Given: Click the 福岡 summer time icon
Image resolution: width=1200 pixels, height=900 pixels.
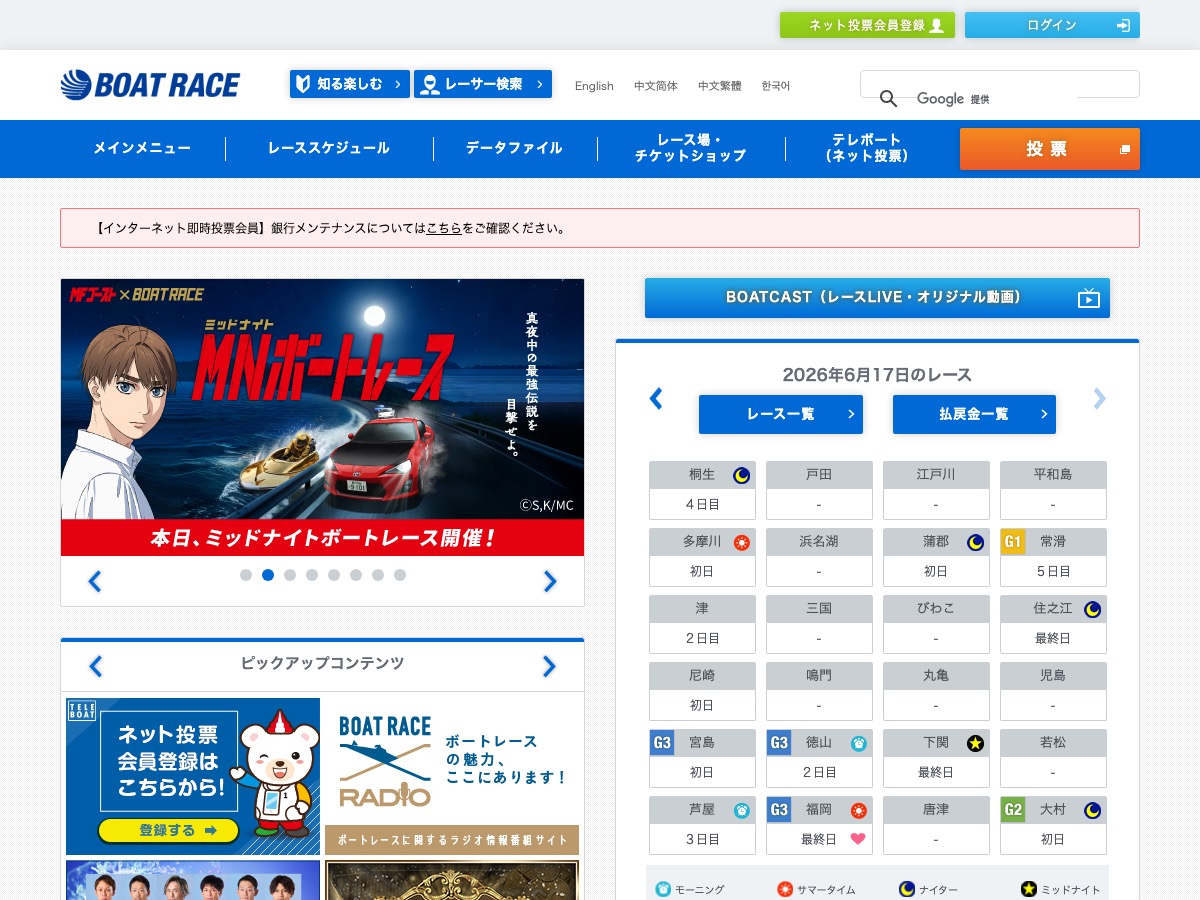Looking at the screenshot, I should pyautogui.click(x=858, y=810).
